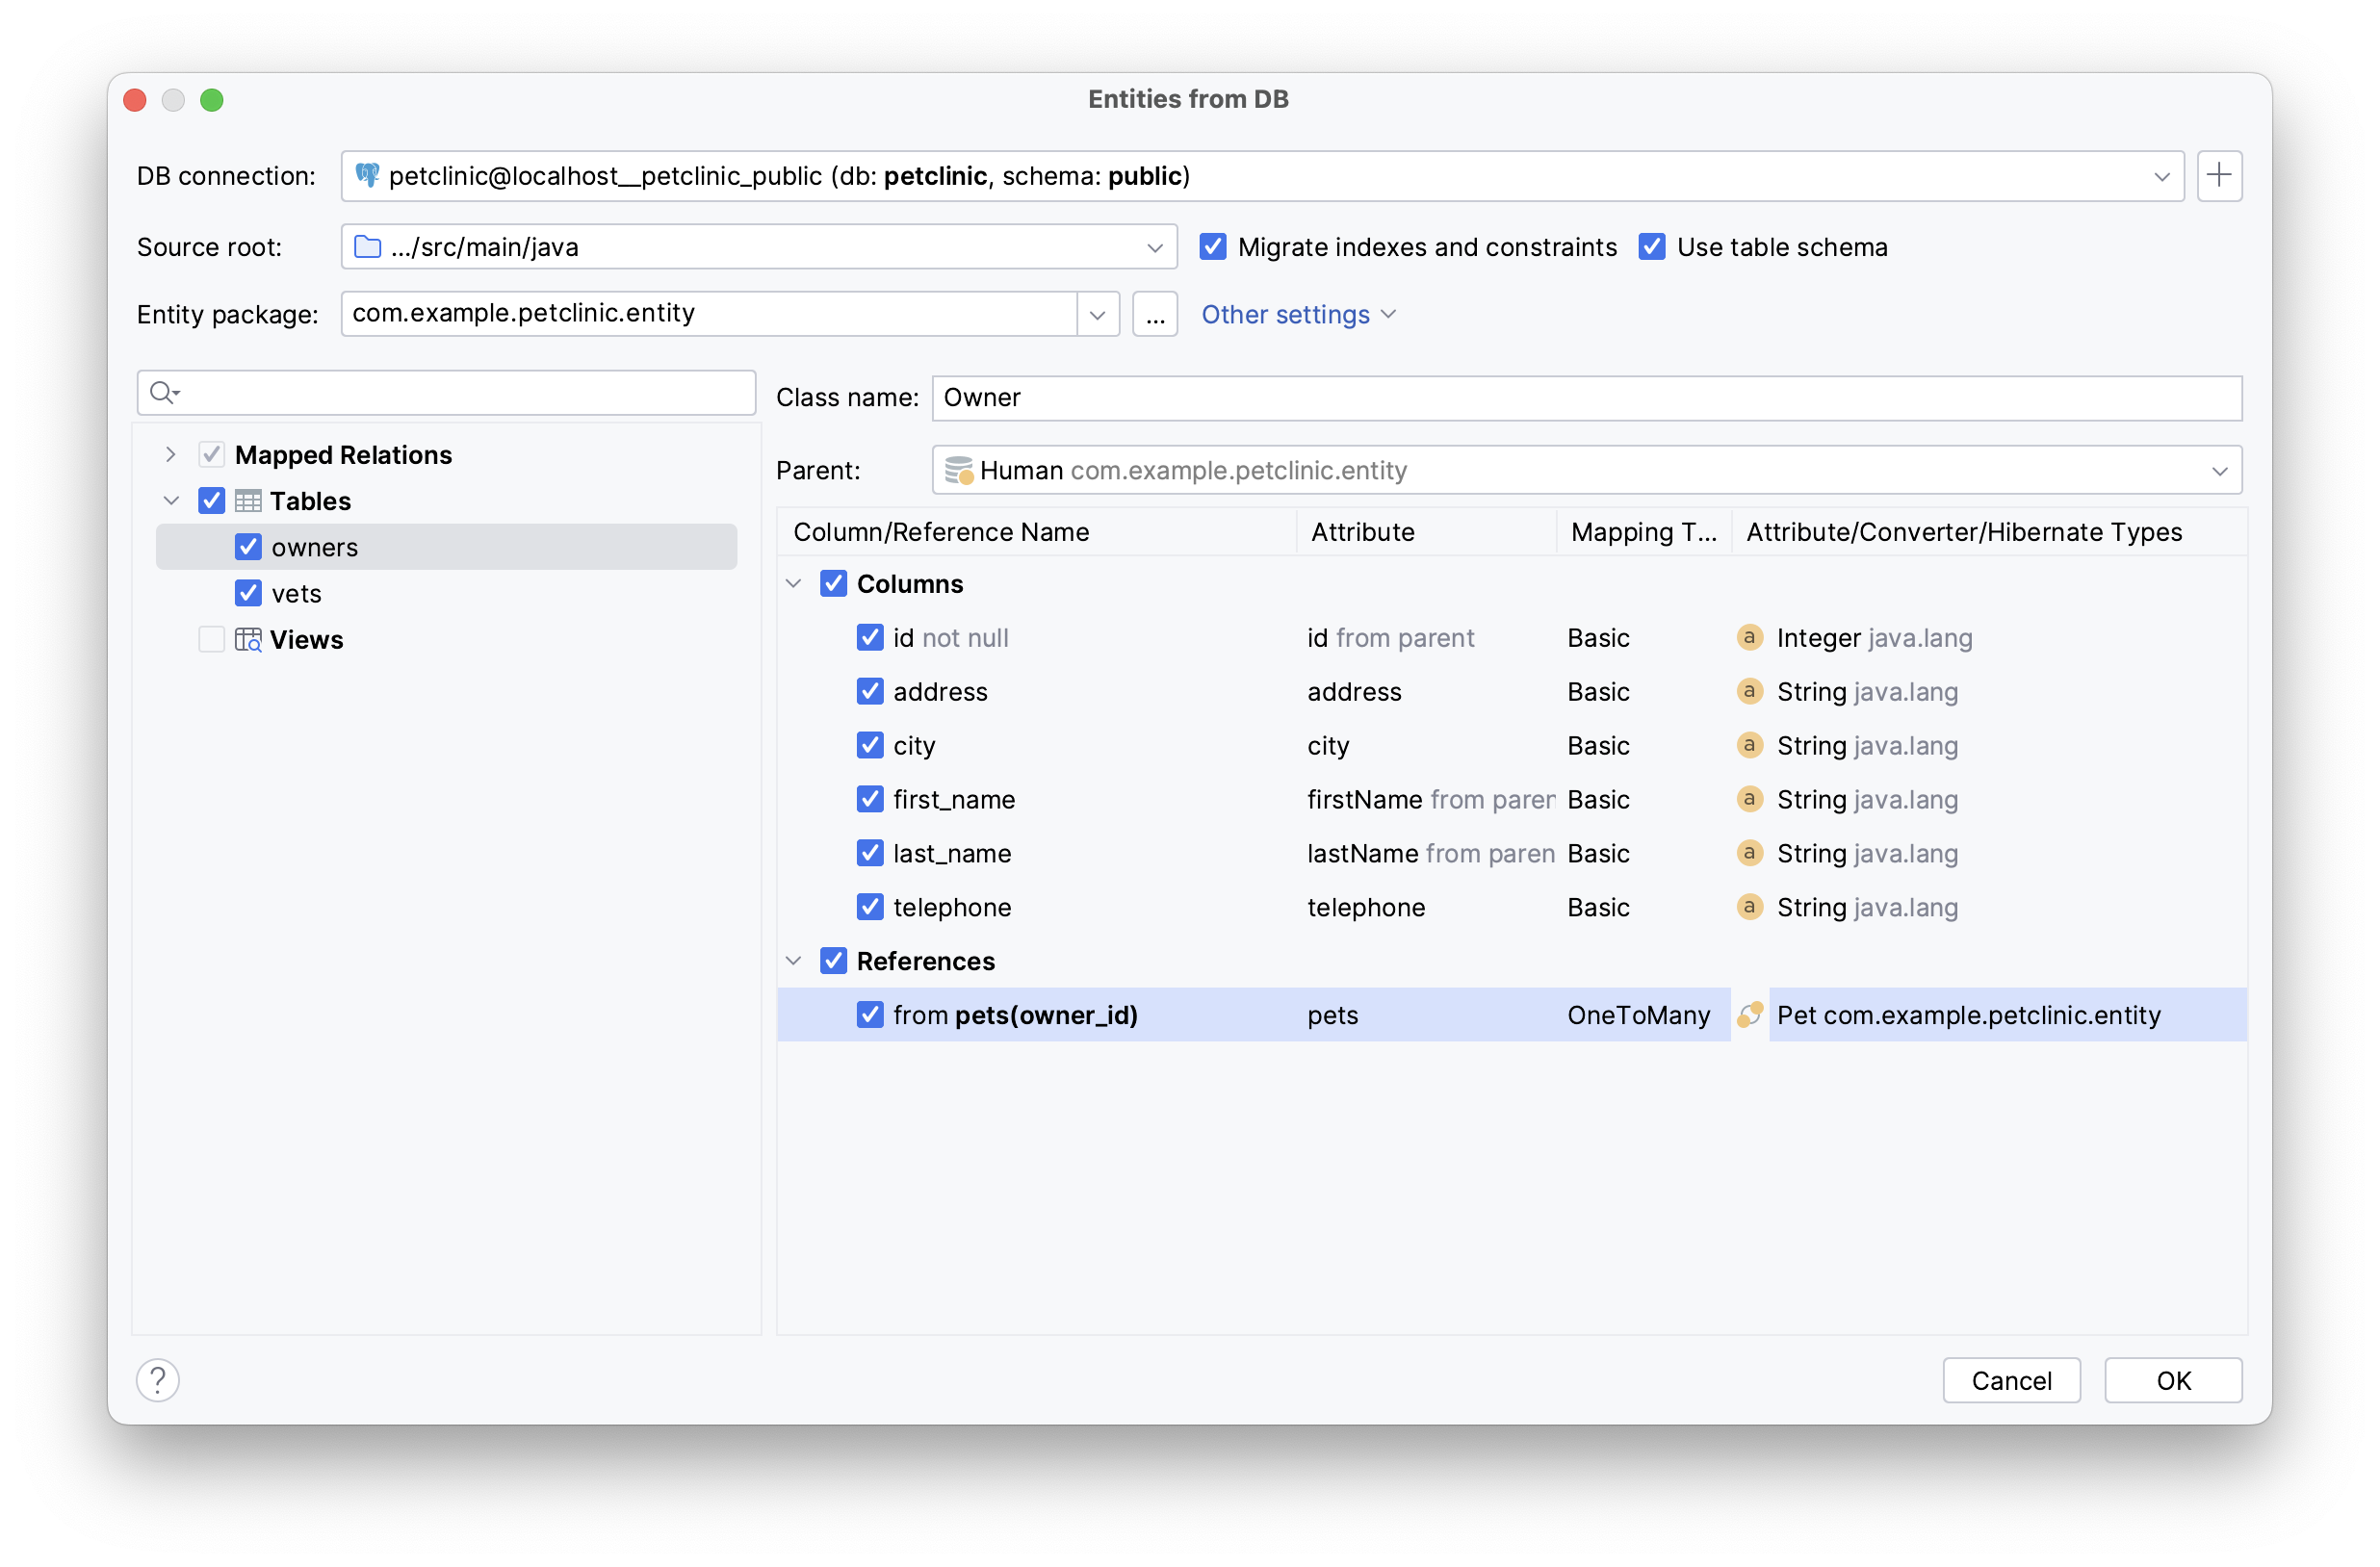
Task: Click the entity package browse icon
Action: [1152, 315]
